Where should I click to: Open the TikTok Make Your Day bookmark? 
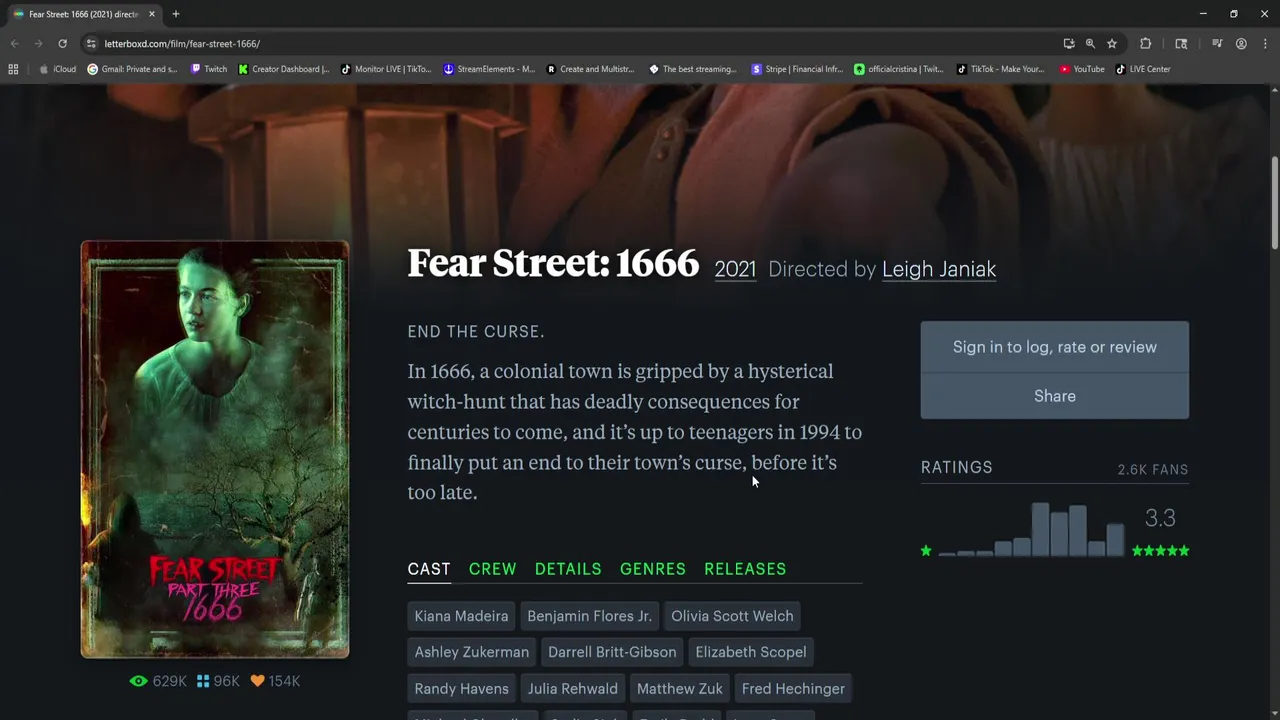[x=1000, y=69]
